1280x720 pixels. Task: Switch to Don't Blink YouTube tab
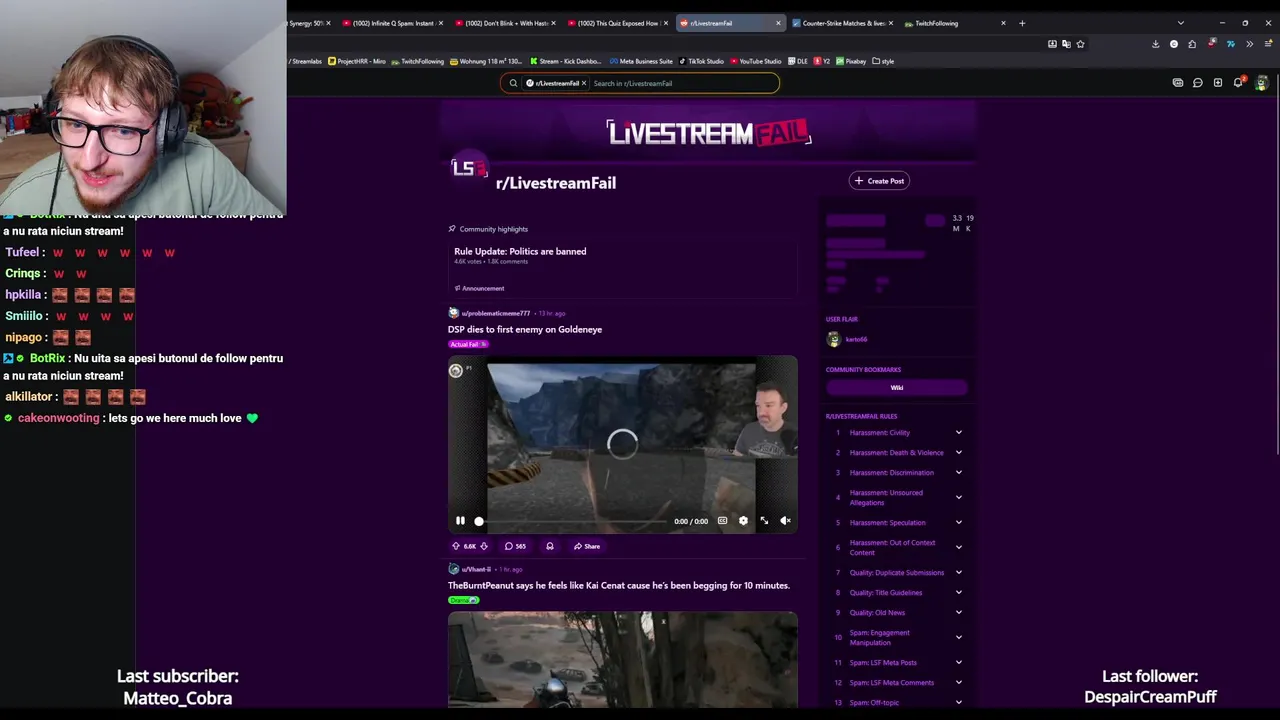point(505,23)
